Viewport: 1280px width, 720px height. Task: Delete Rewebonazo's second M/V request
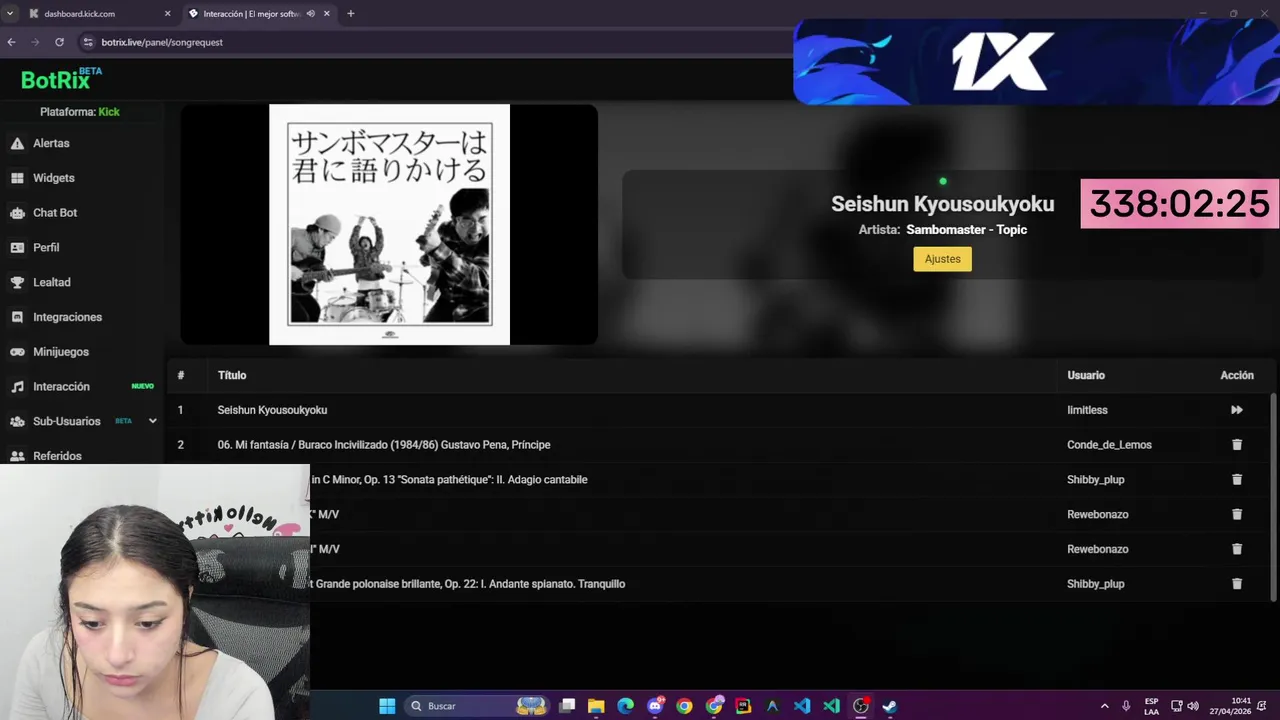(x=1236, y=549)
